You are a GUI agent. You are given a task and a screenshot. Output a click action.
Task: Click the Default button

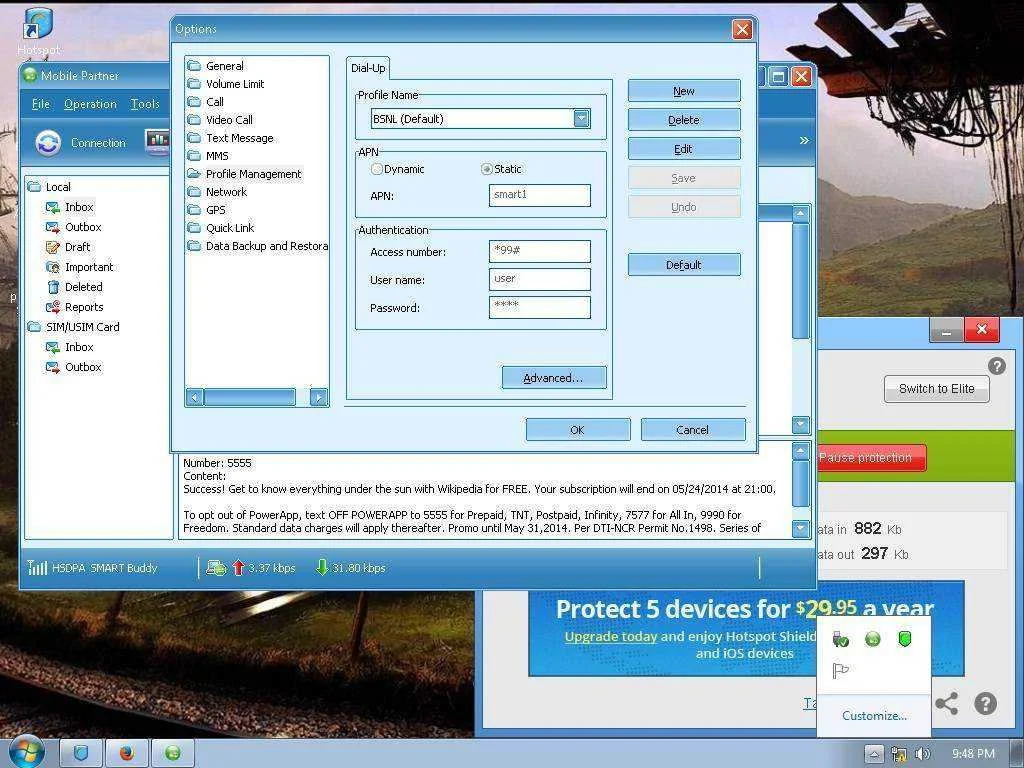tap(684, 265)
